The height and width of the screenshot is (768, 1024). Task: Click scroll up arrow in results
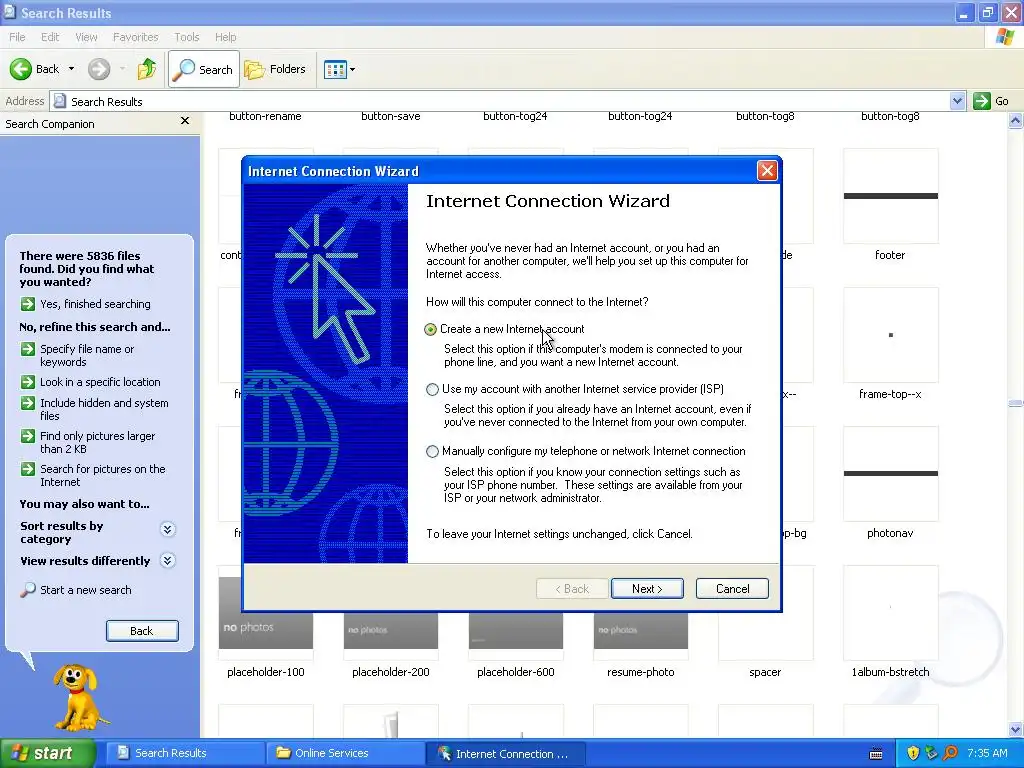[x=1015, y=120]
